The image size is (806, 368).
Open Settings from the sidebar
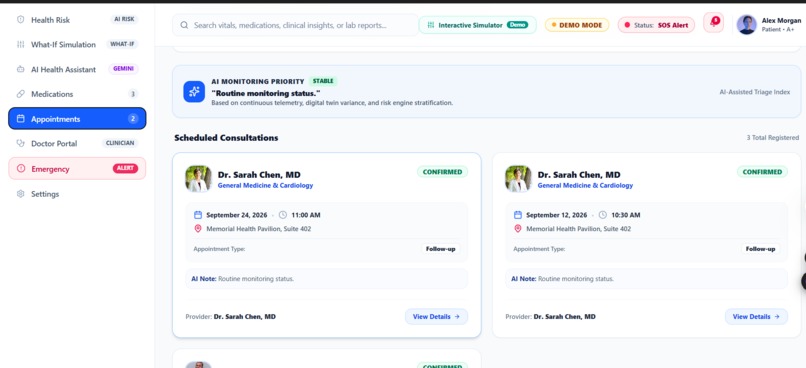[77, 194]
